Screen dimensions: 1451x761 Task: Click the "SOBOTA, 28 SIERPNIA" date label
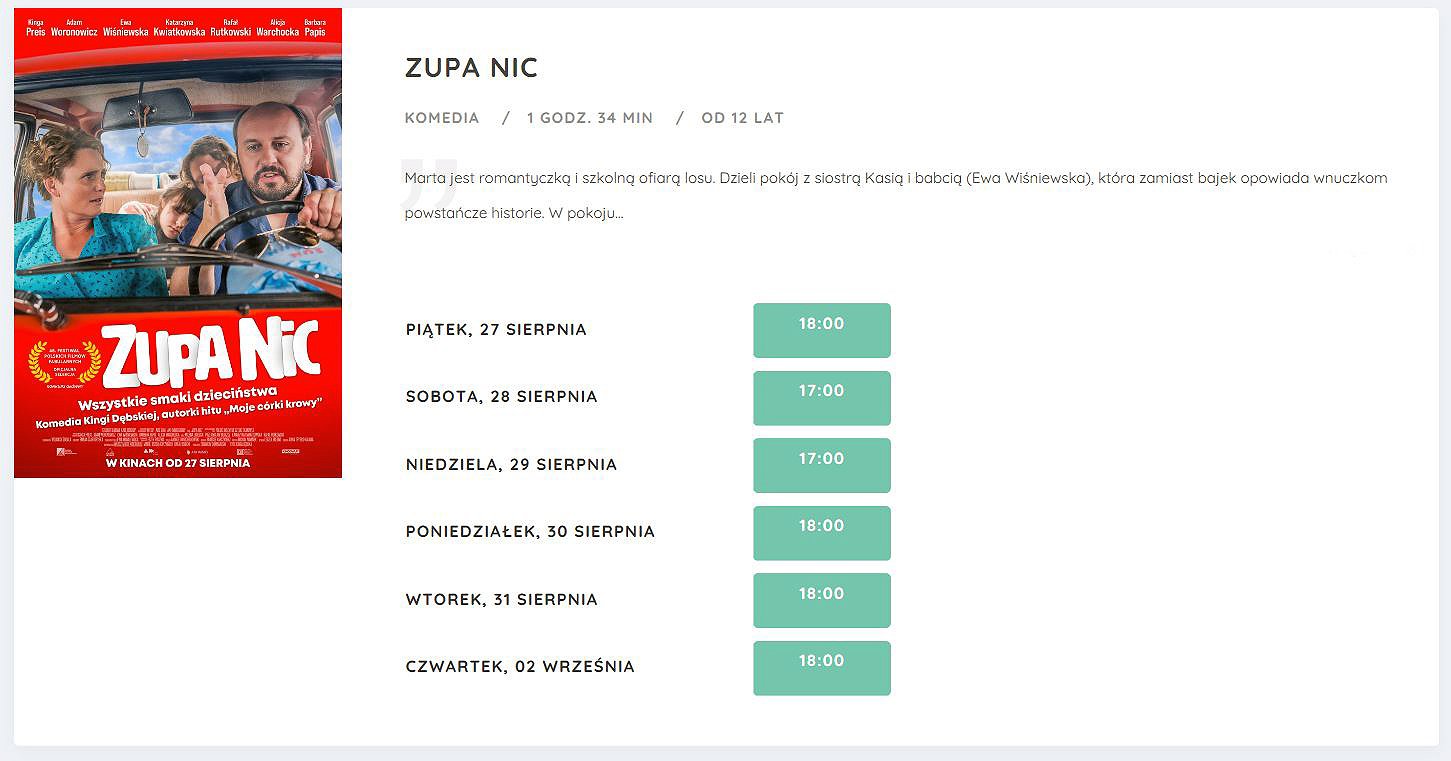coord(502,397)
